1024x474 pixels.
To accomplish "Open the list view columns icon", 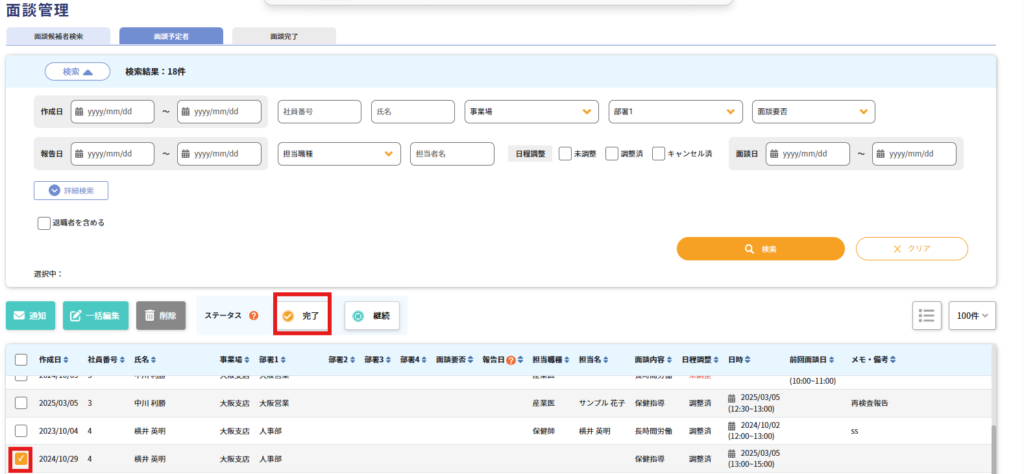I will point(926,315).
